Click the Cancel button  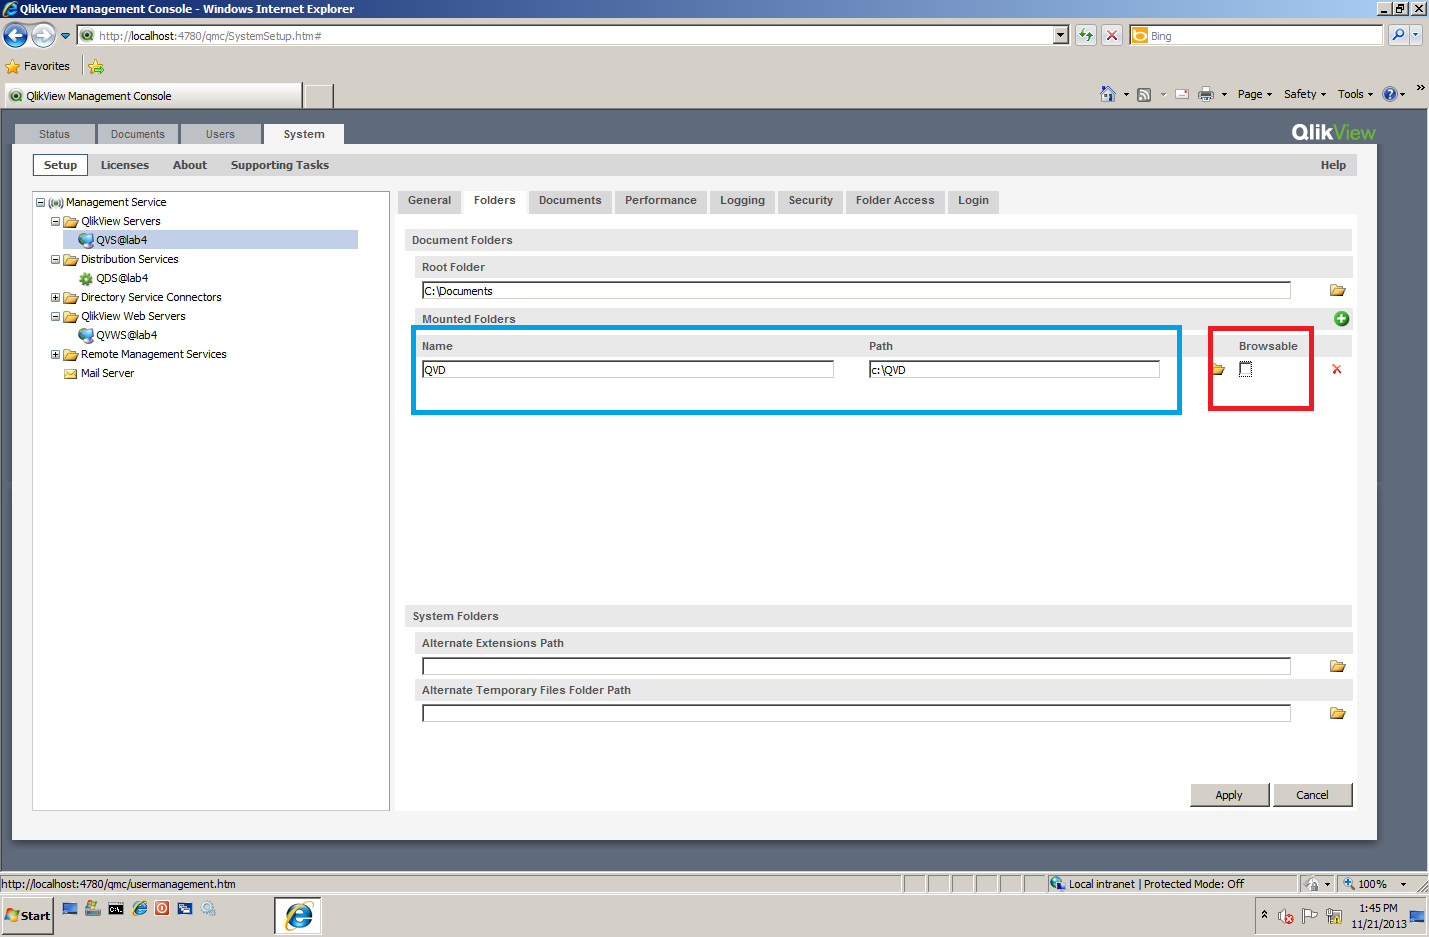tap(1312, 795)
